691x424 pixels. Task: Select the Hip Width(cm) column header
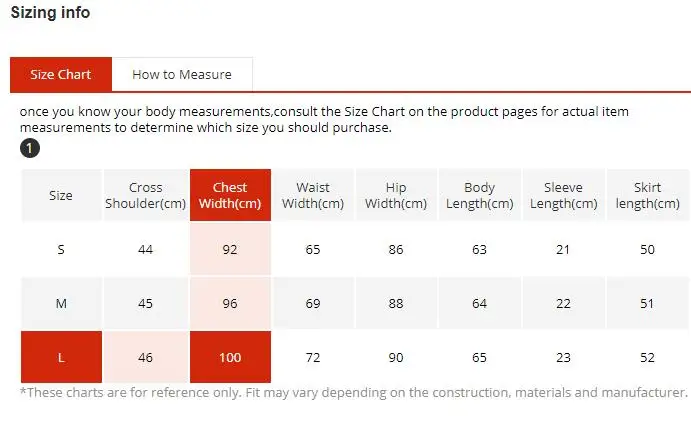pos(396,195)
